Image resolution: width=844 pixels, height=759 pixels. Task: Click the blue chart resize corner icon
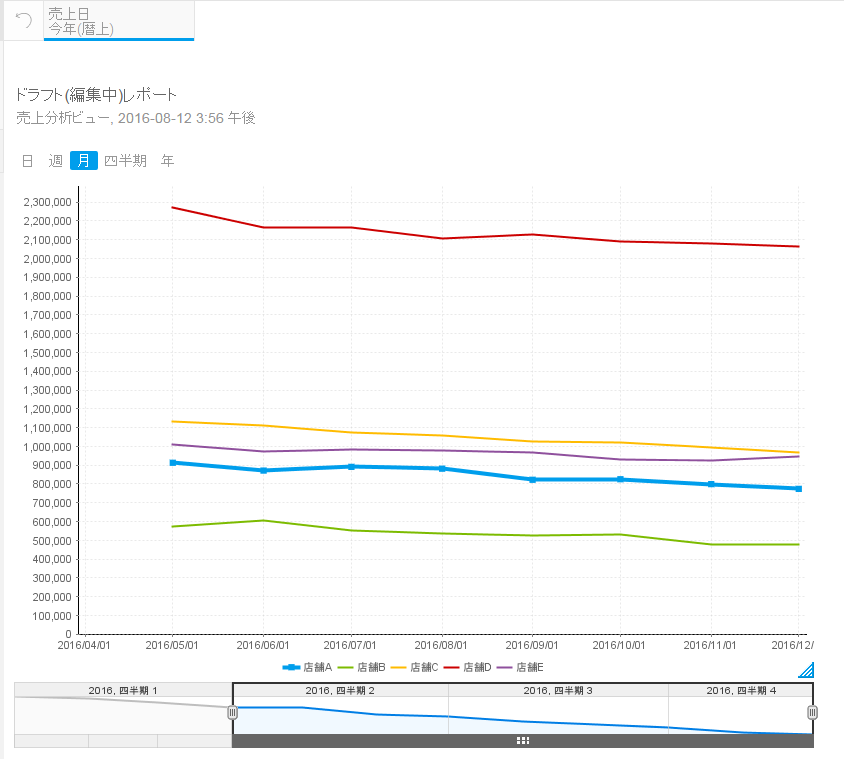[806, 670]
